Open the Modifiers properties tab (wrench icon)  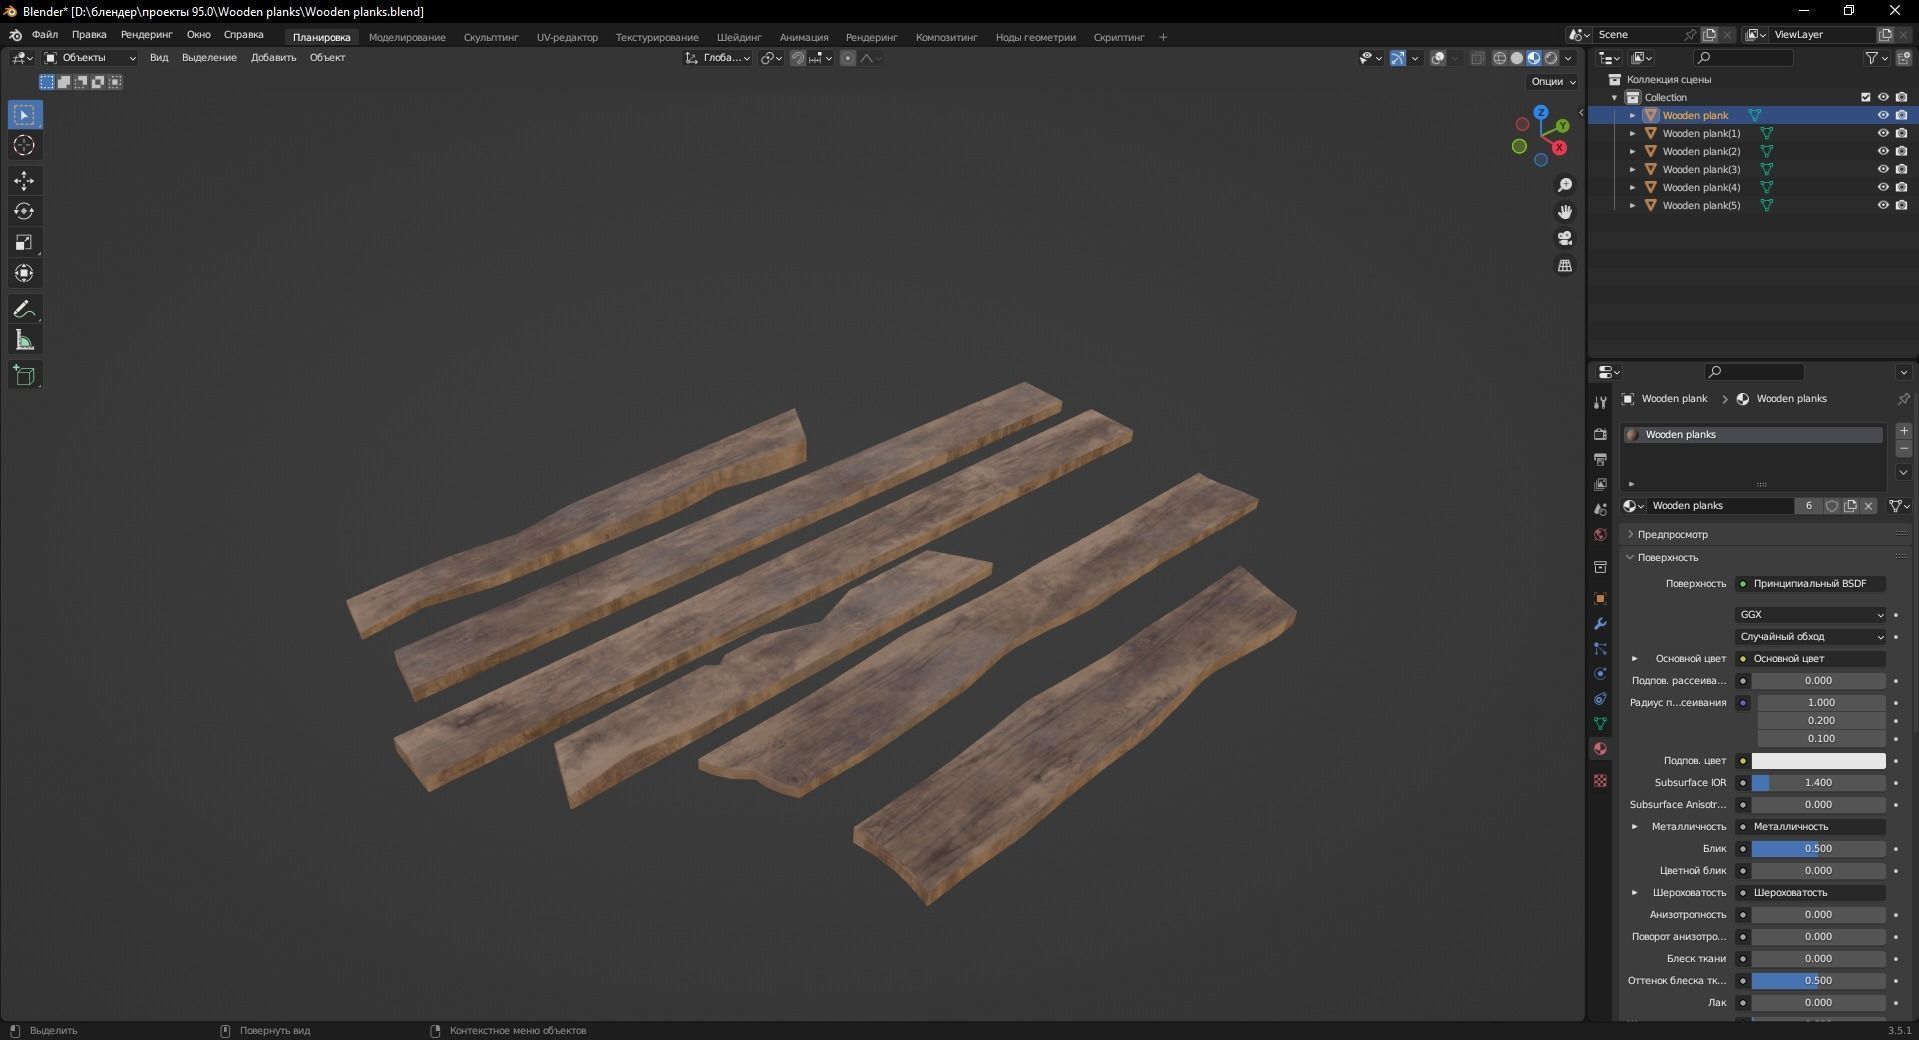(1599, 623)
